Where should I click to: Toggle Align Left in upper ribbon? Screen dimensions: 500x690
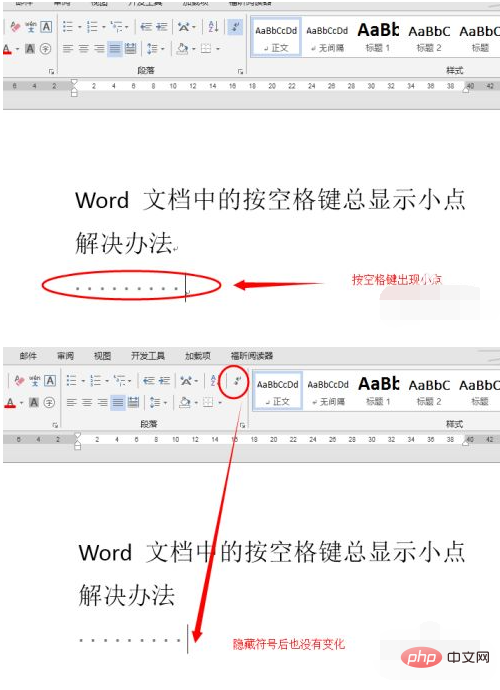tap(67, 48)
